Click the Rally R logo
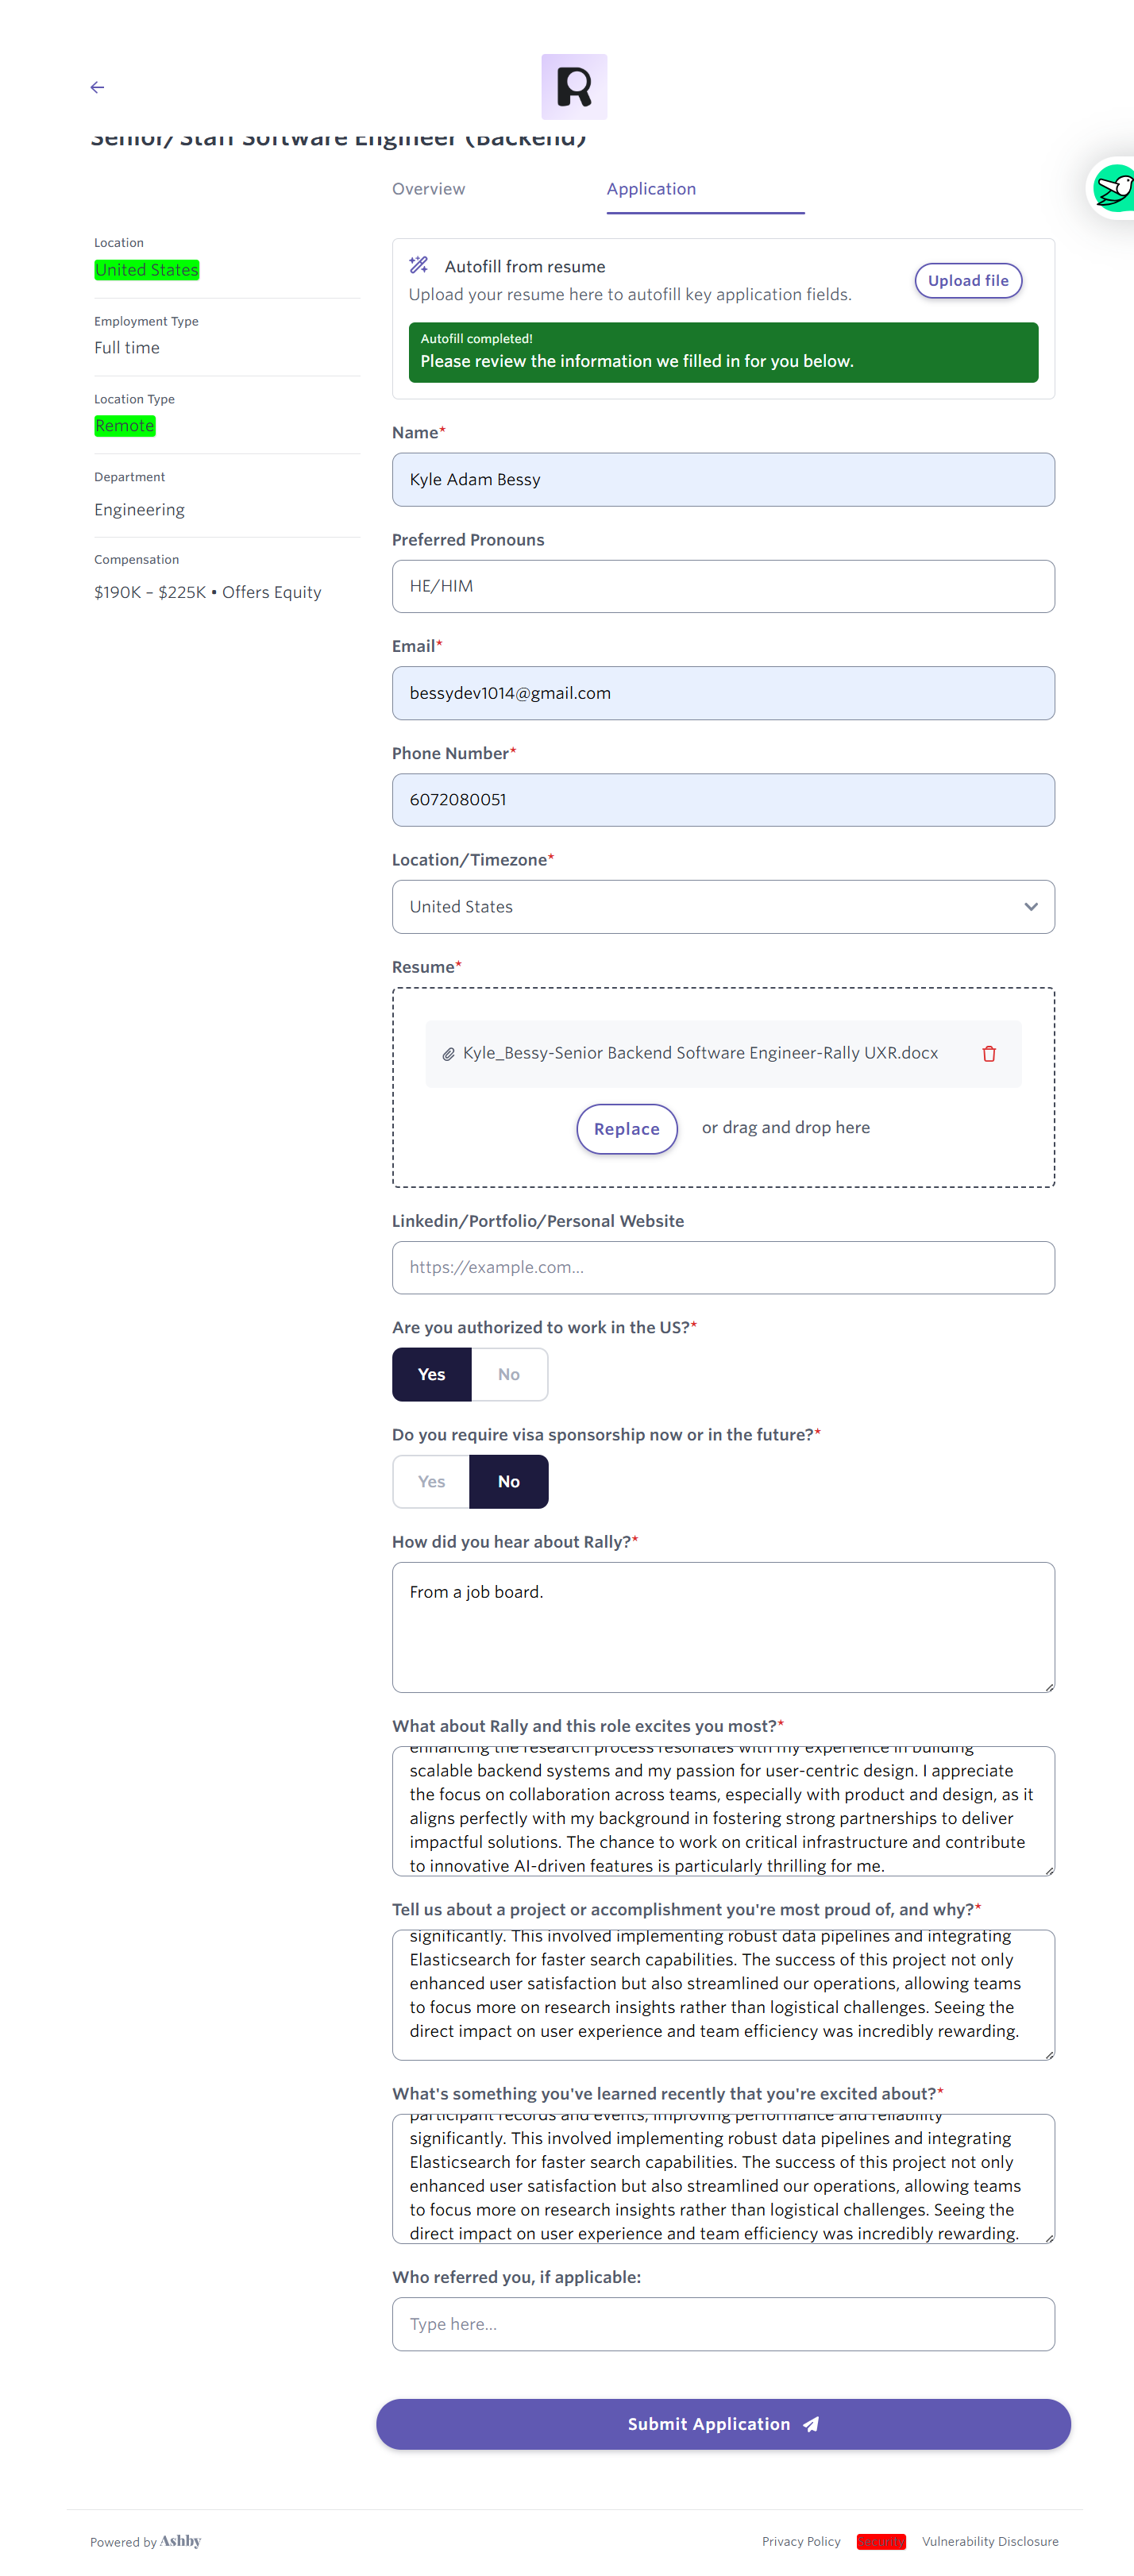1134x2576 pixels. (574, 87)
